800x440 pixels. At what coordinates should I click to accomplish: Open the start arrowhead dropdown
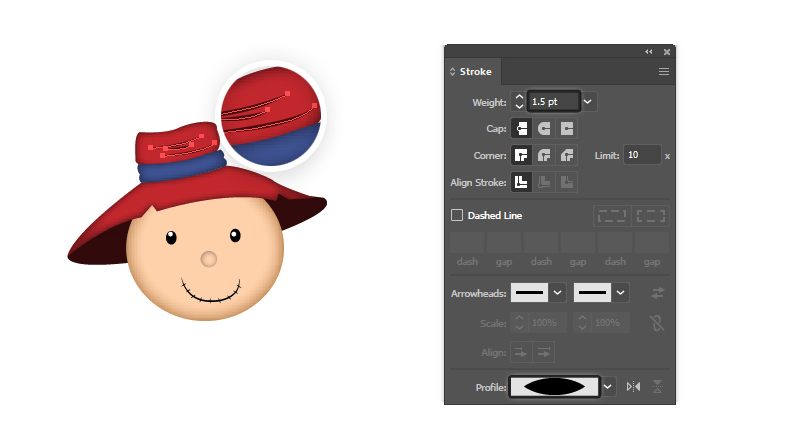click(558, 292)
